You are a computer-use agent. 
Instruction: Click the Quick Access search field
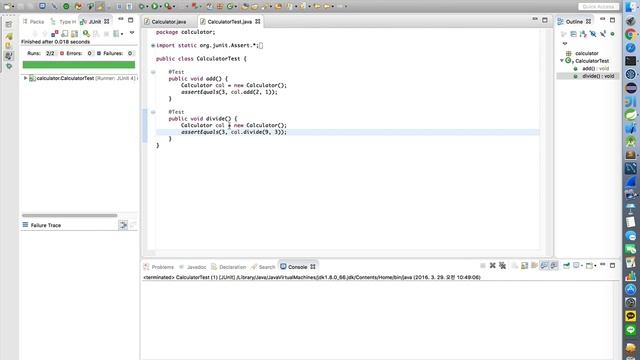598,7
